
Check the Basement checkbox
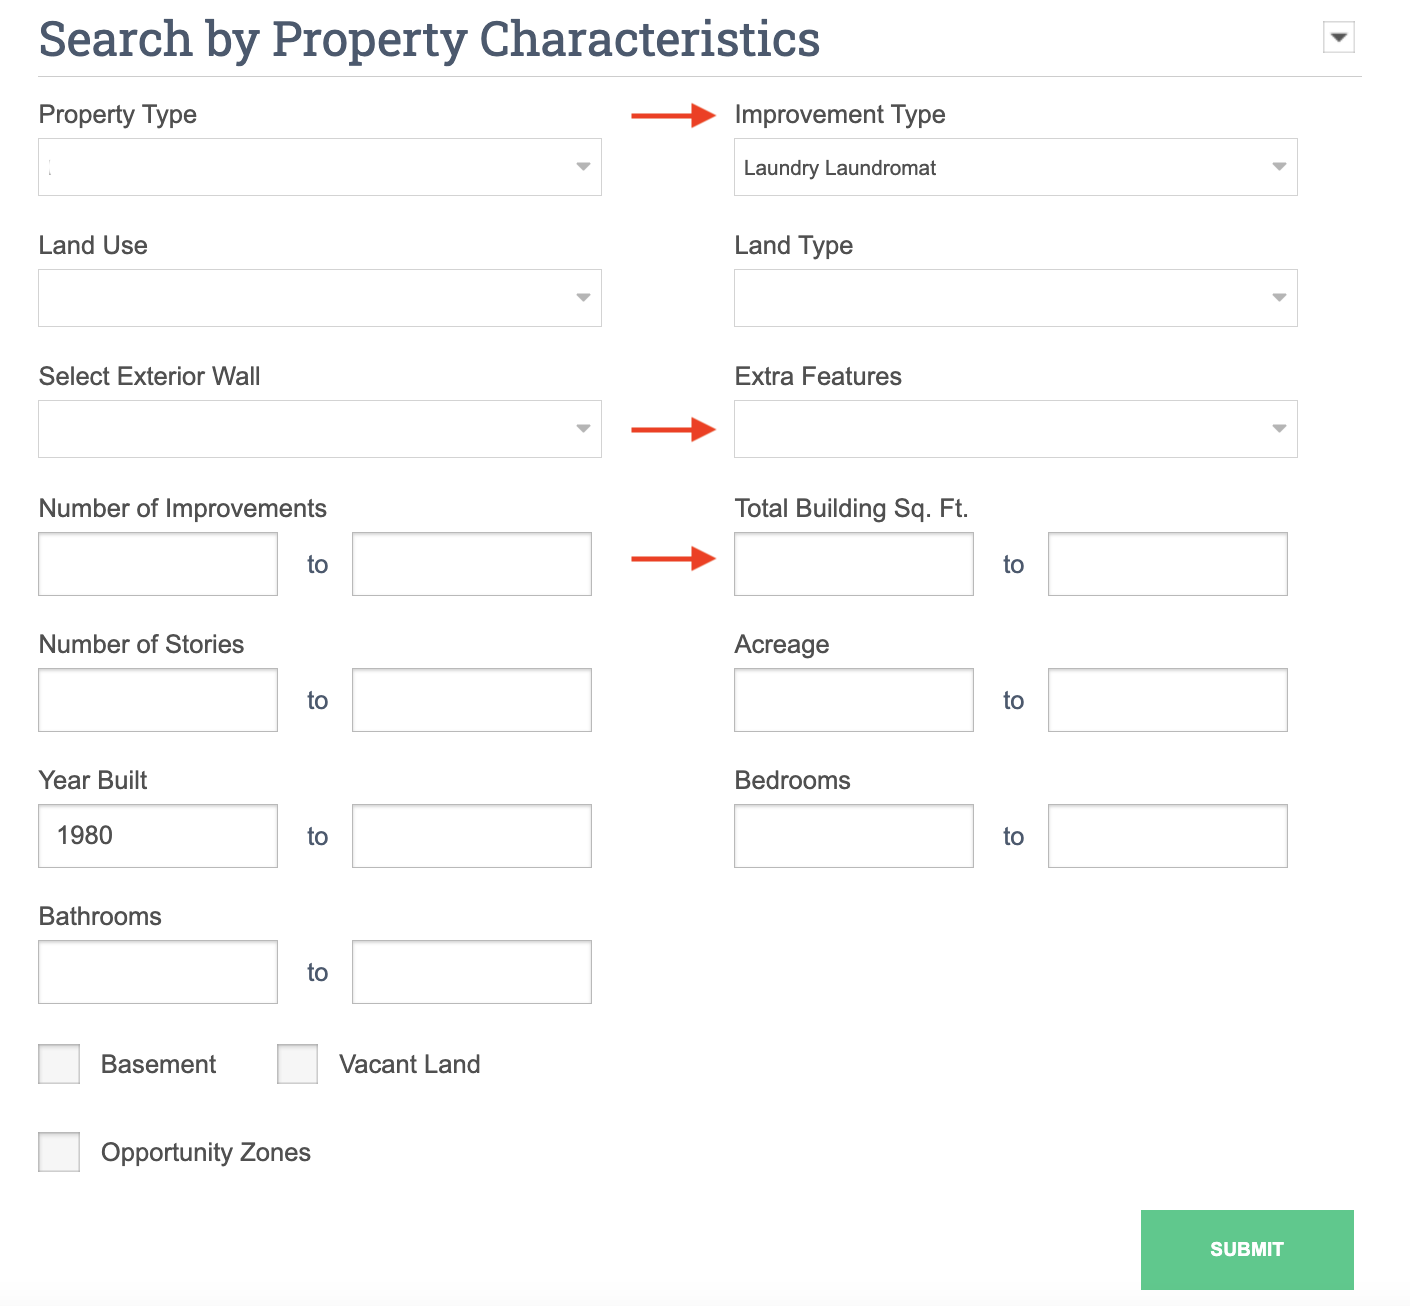pos(59,1064)
